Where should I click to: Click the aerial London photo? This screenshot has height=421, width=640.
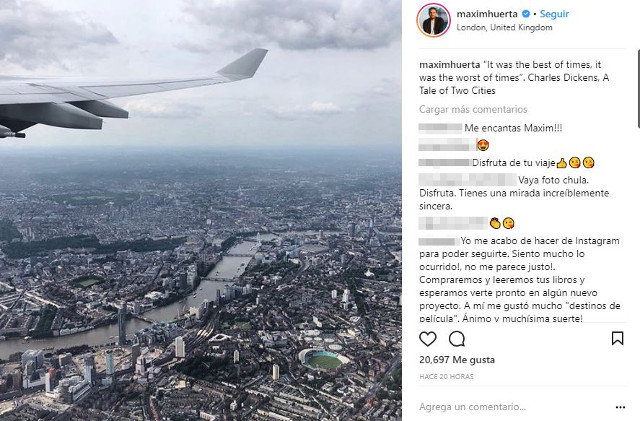point(200,210)
